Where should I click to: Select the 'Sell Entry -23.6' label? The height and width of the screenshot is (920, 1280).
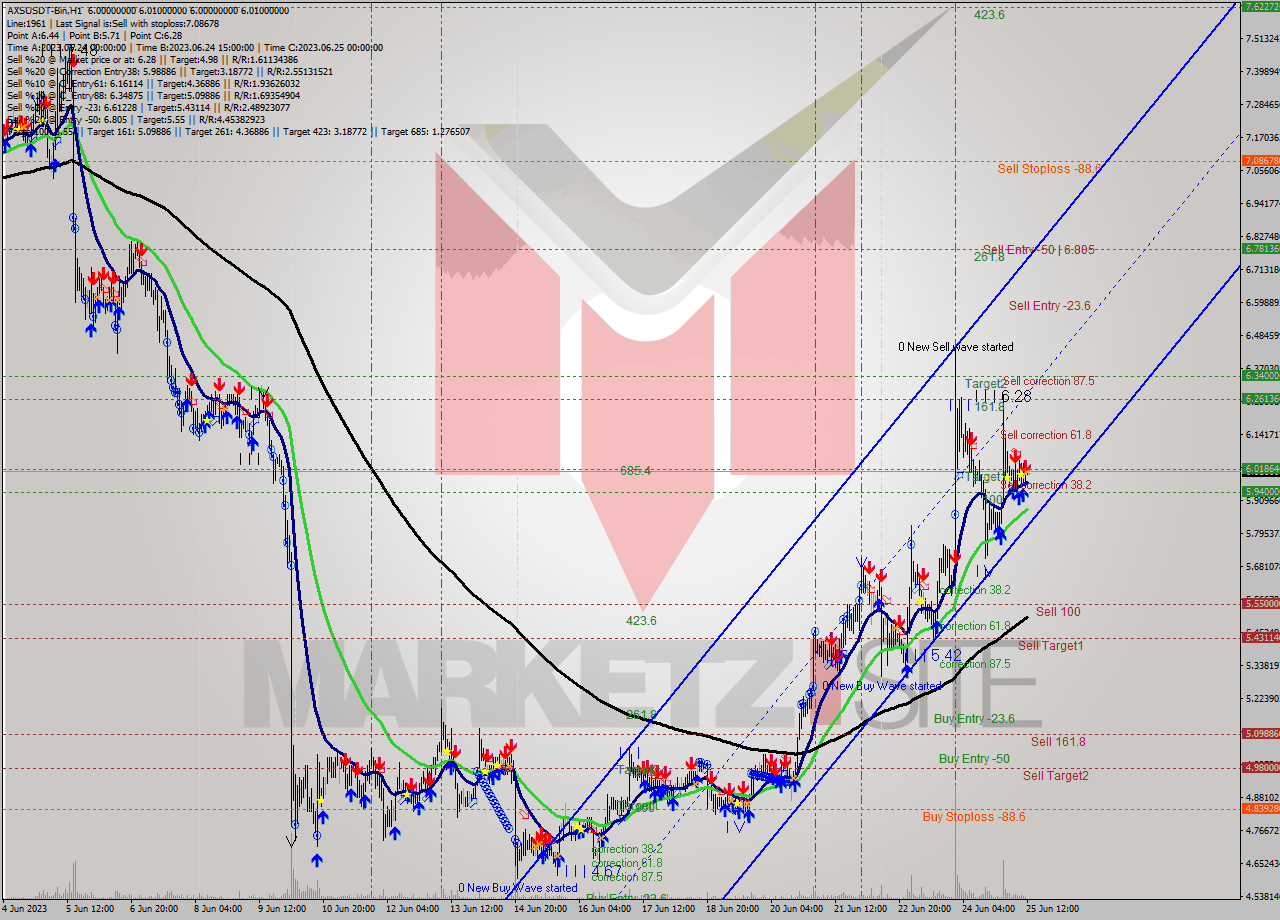(x=1049, y=306)
